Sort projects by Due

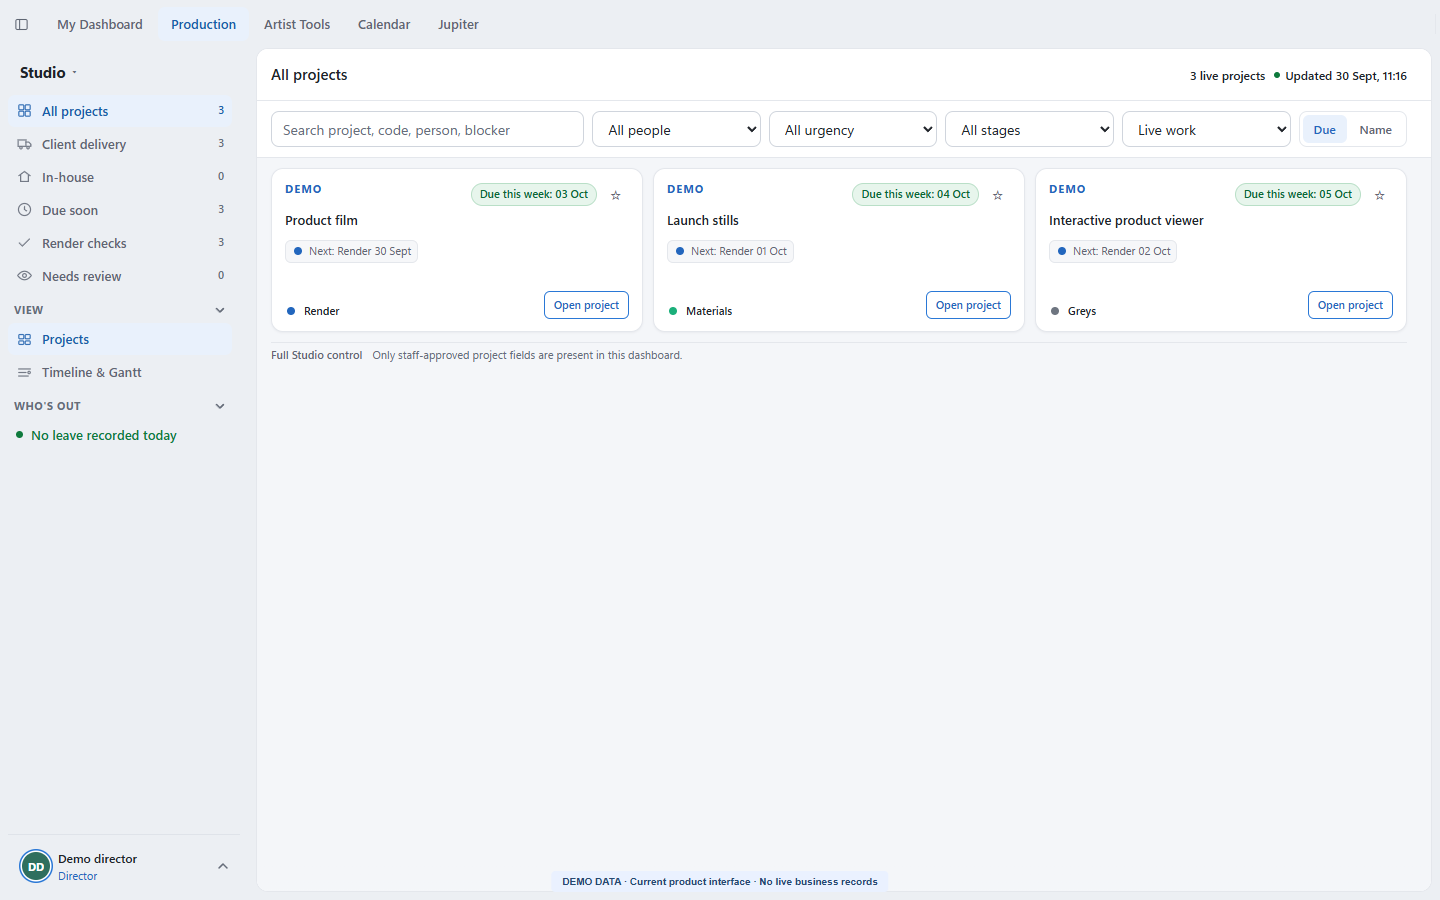[x=1325, y=130]
